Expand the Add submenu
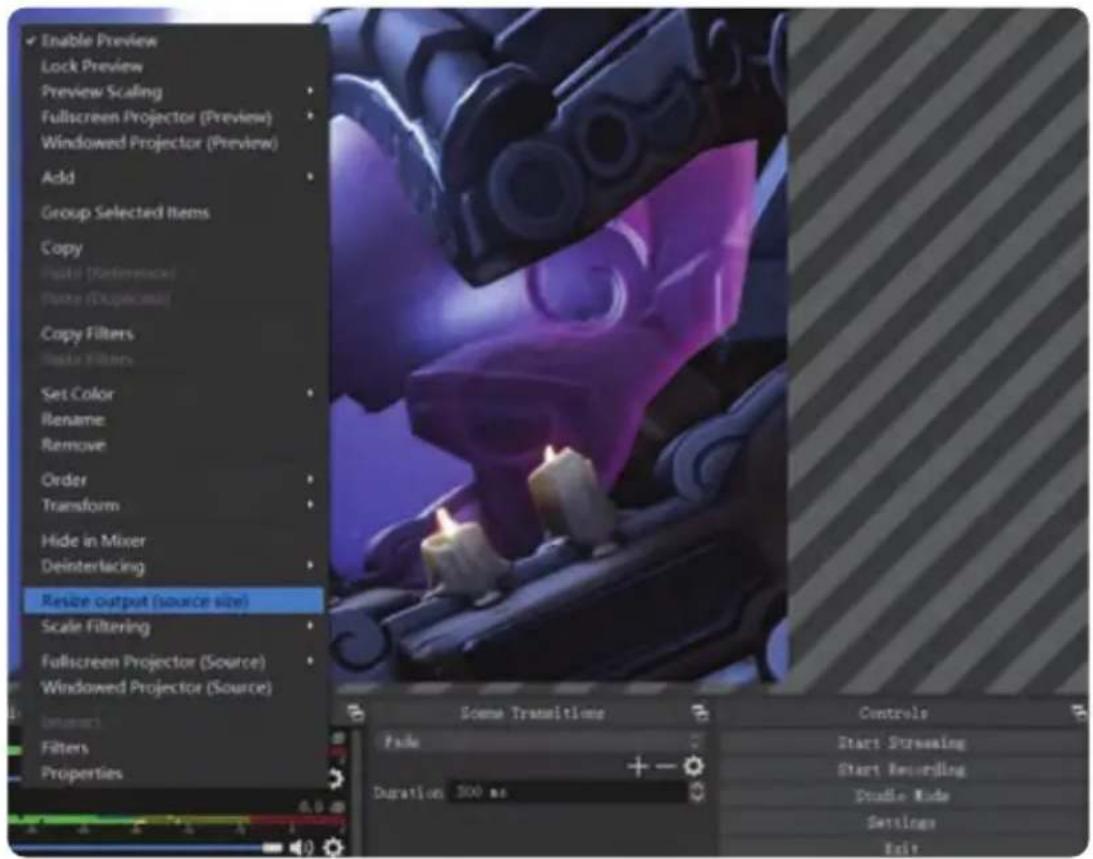Viewport: 1093px width, 859px height. coord(174,177)
